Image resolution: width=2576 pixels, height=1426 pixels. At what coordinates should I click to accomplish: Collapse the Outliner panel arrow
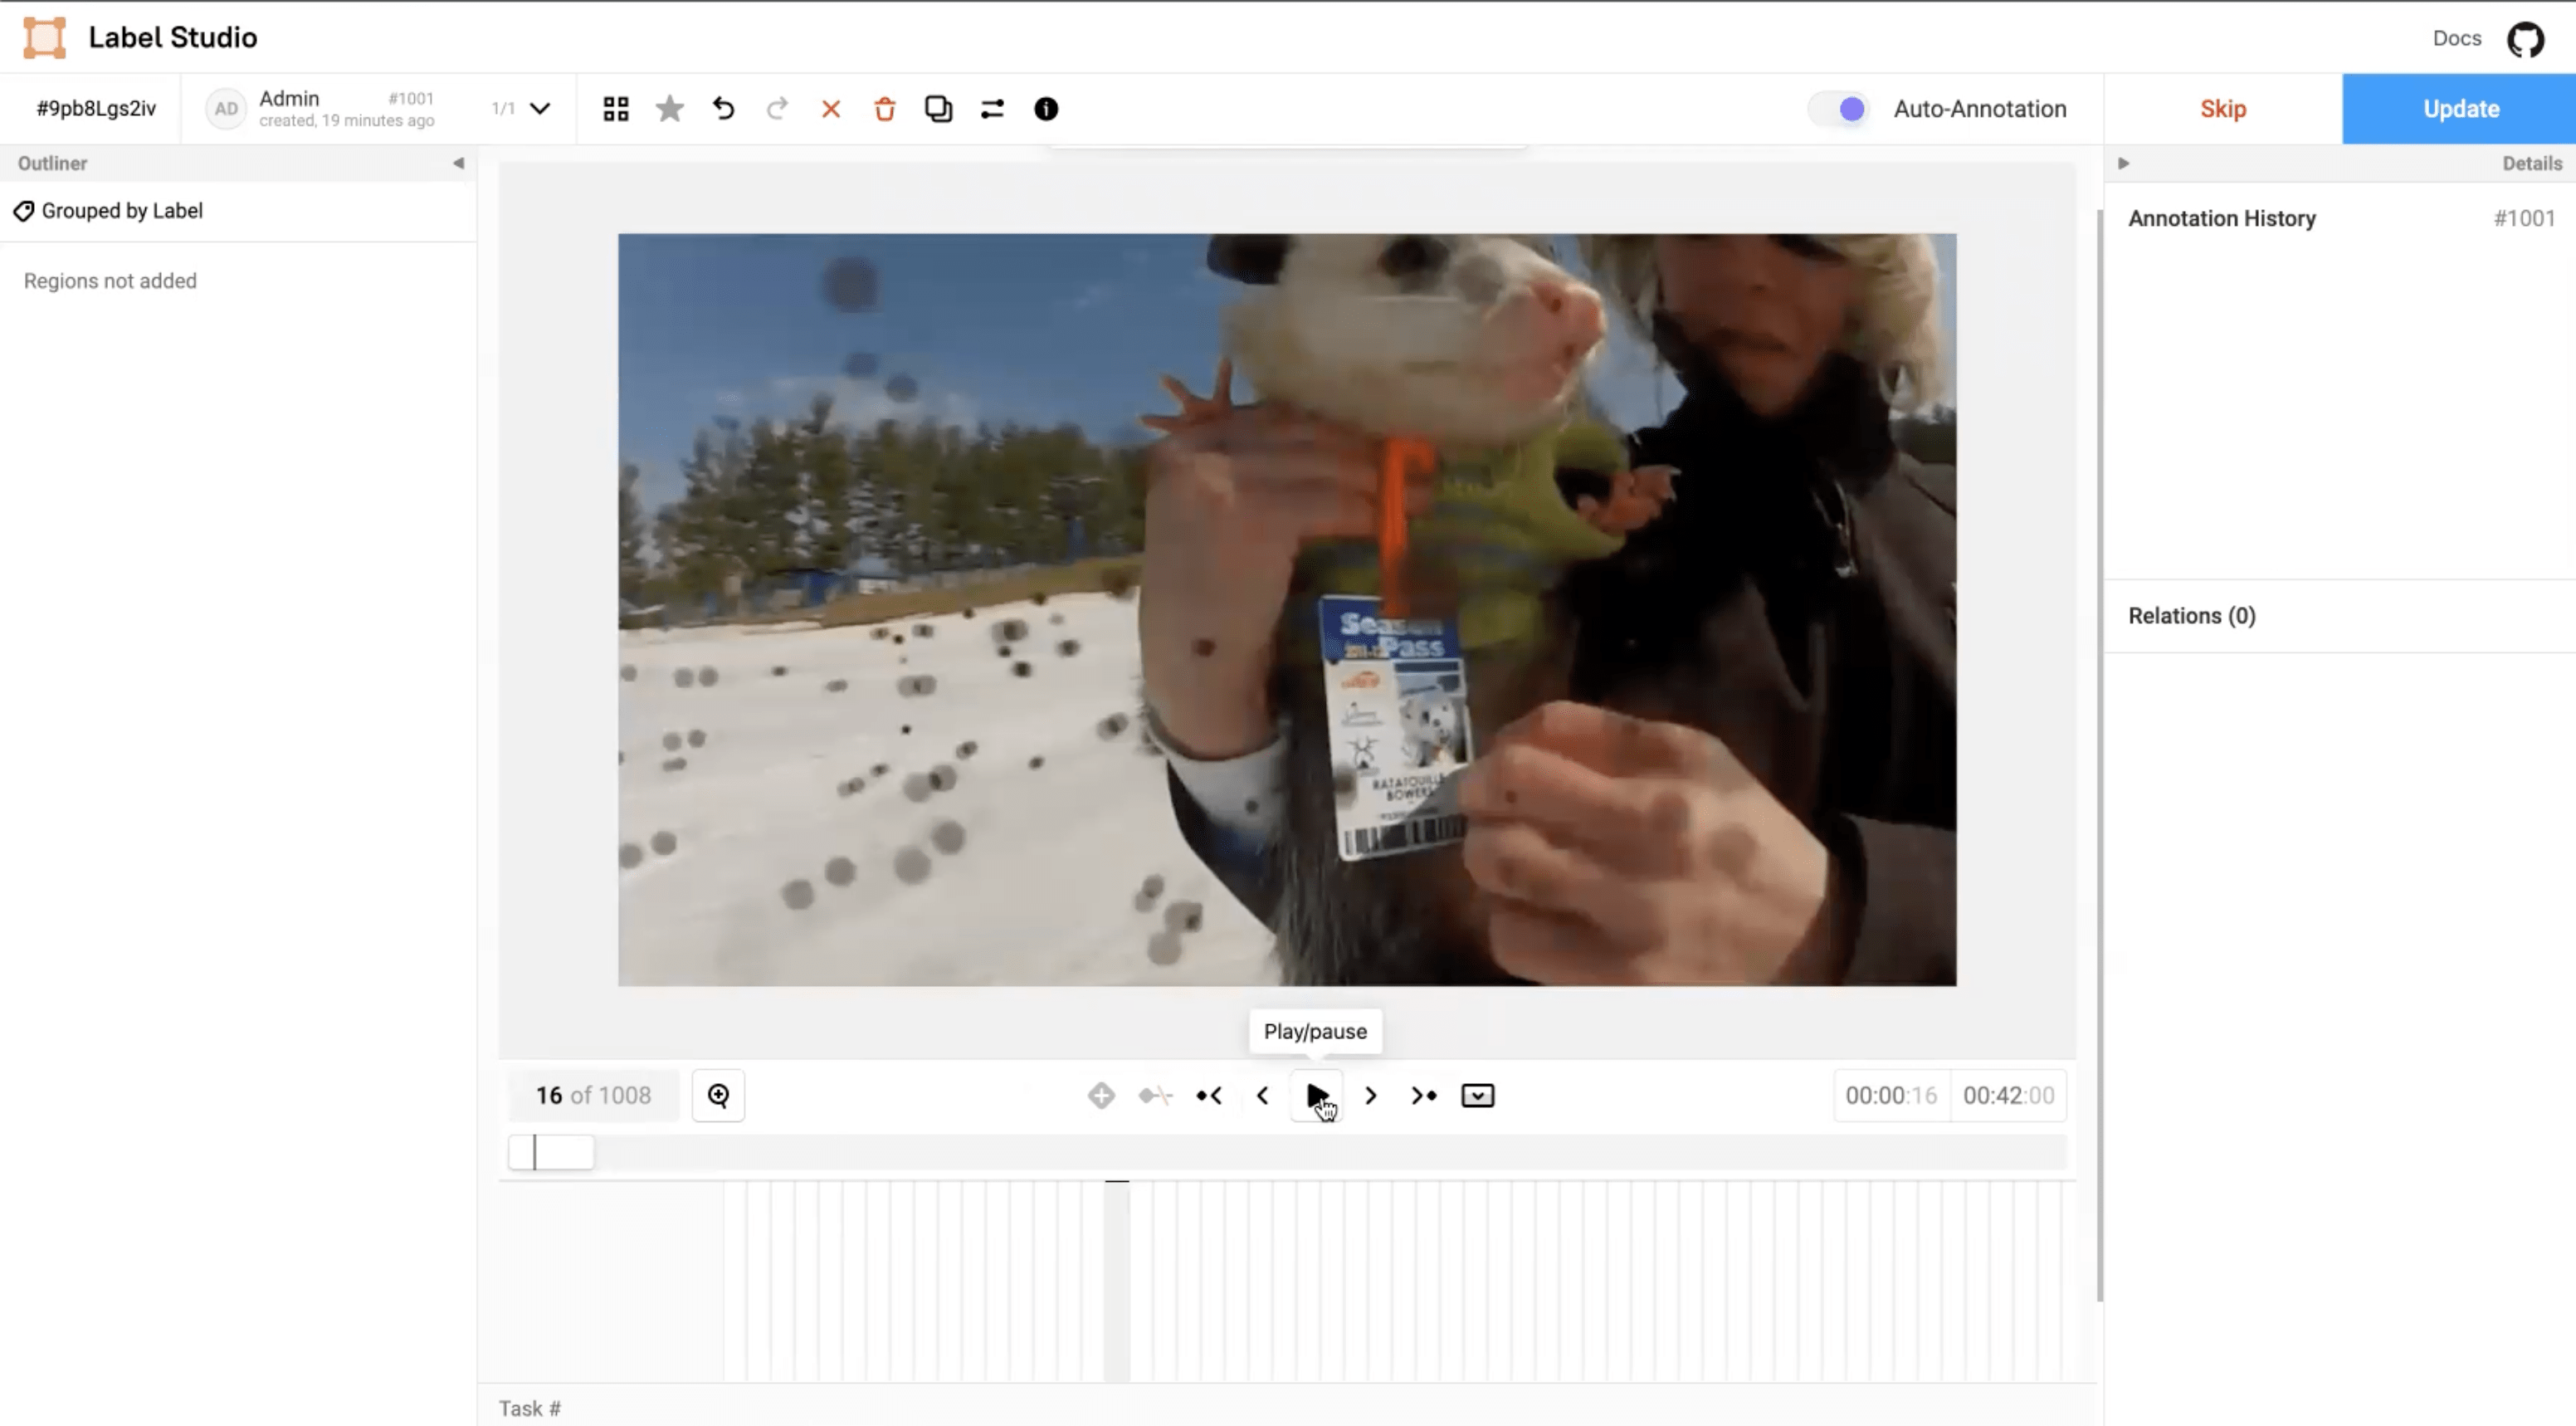[458, 163]
